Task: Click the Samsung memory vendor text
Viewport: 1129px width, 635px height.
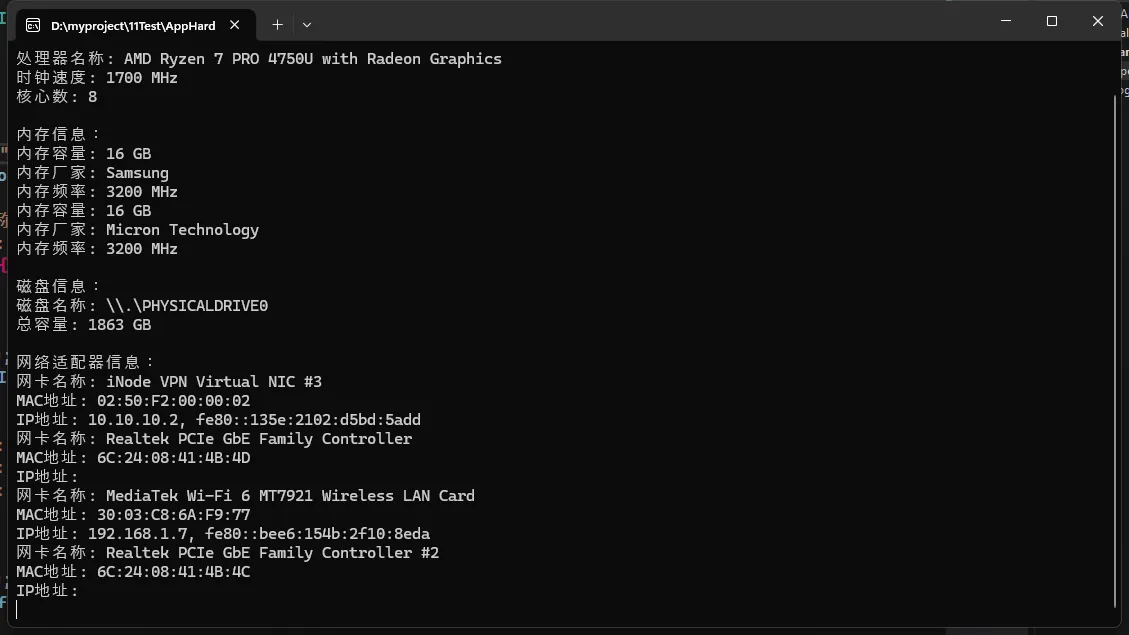Action: [x=137, y=173]
